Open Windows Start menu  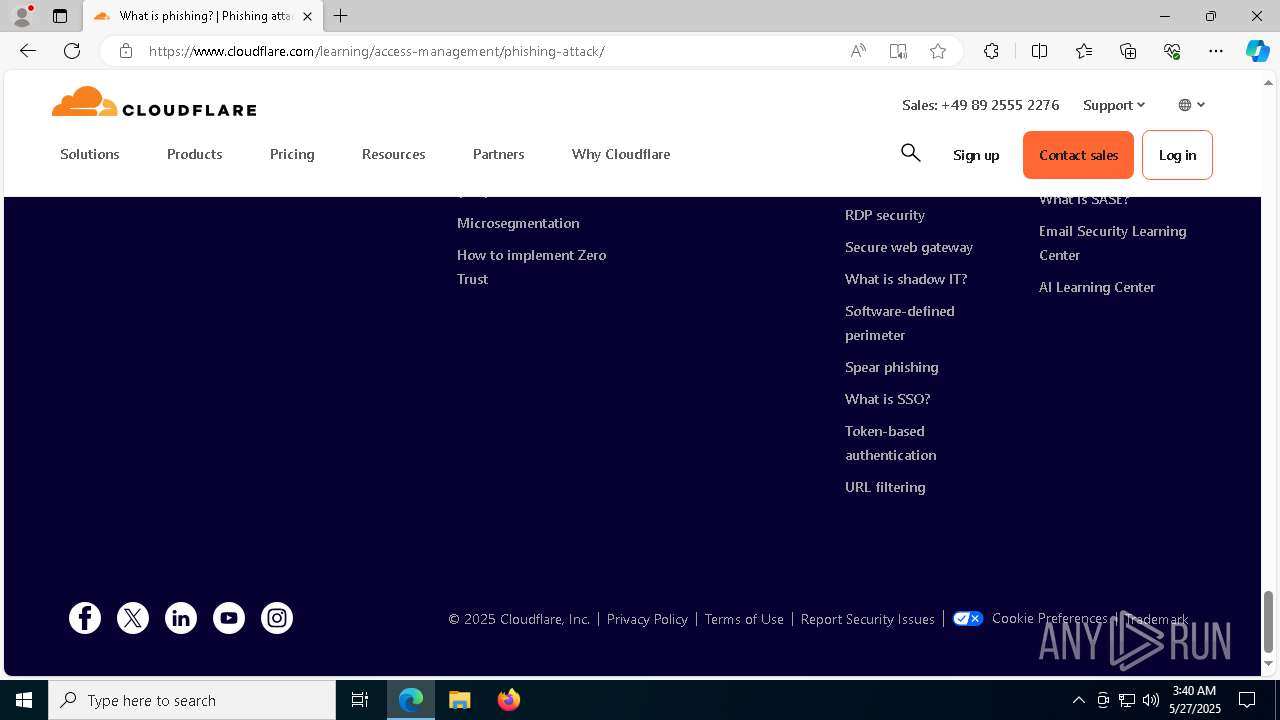click(x=24, y=700)
